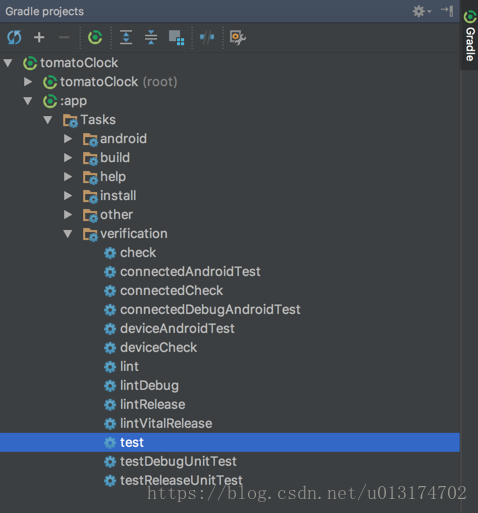Click the android folder icon
The height and width of the screenshot is (513, 478).
[90, 139]
